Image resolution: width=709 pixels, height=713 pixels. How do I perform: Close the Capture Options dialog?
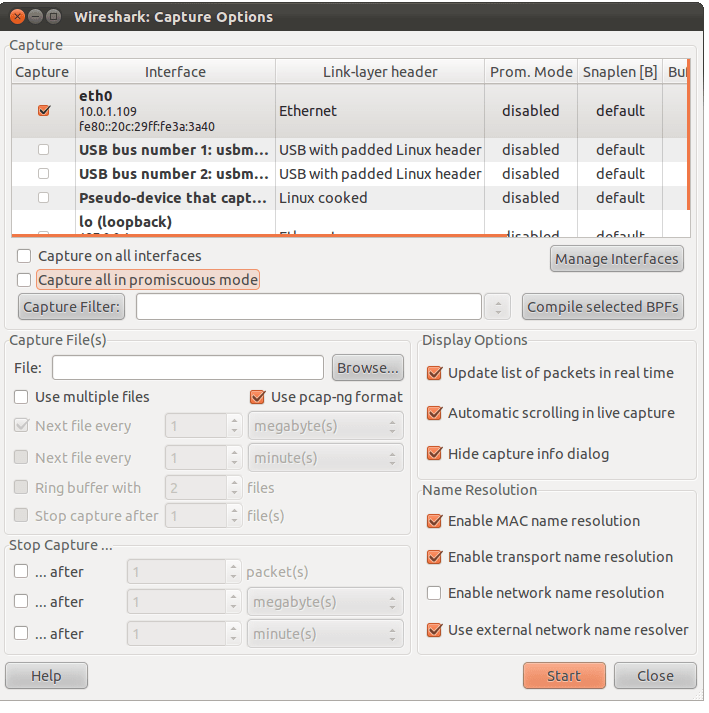[x=655, y=676]
